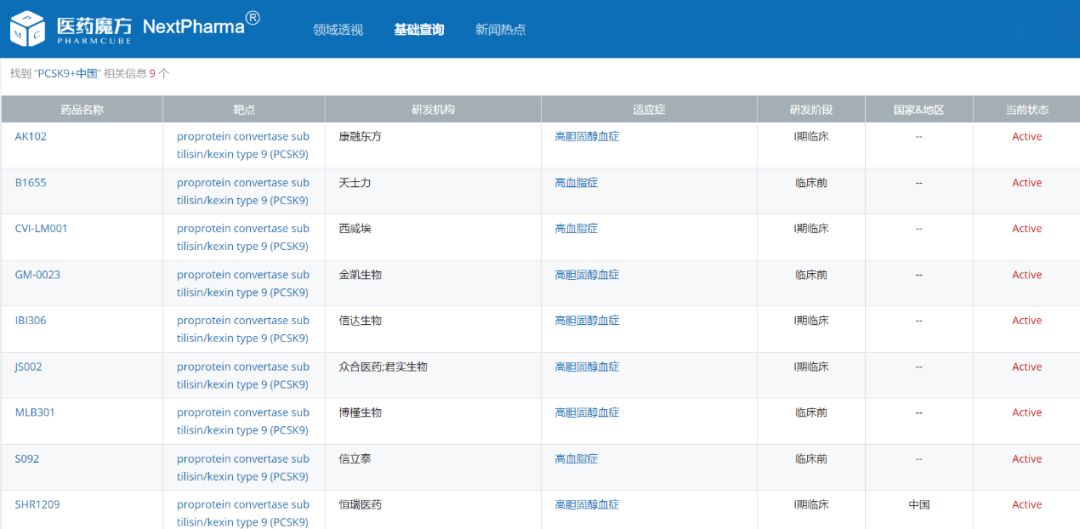
Task: Click the 研发阶段 column header
Action: pyautogui.click(x=811, y=110)
